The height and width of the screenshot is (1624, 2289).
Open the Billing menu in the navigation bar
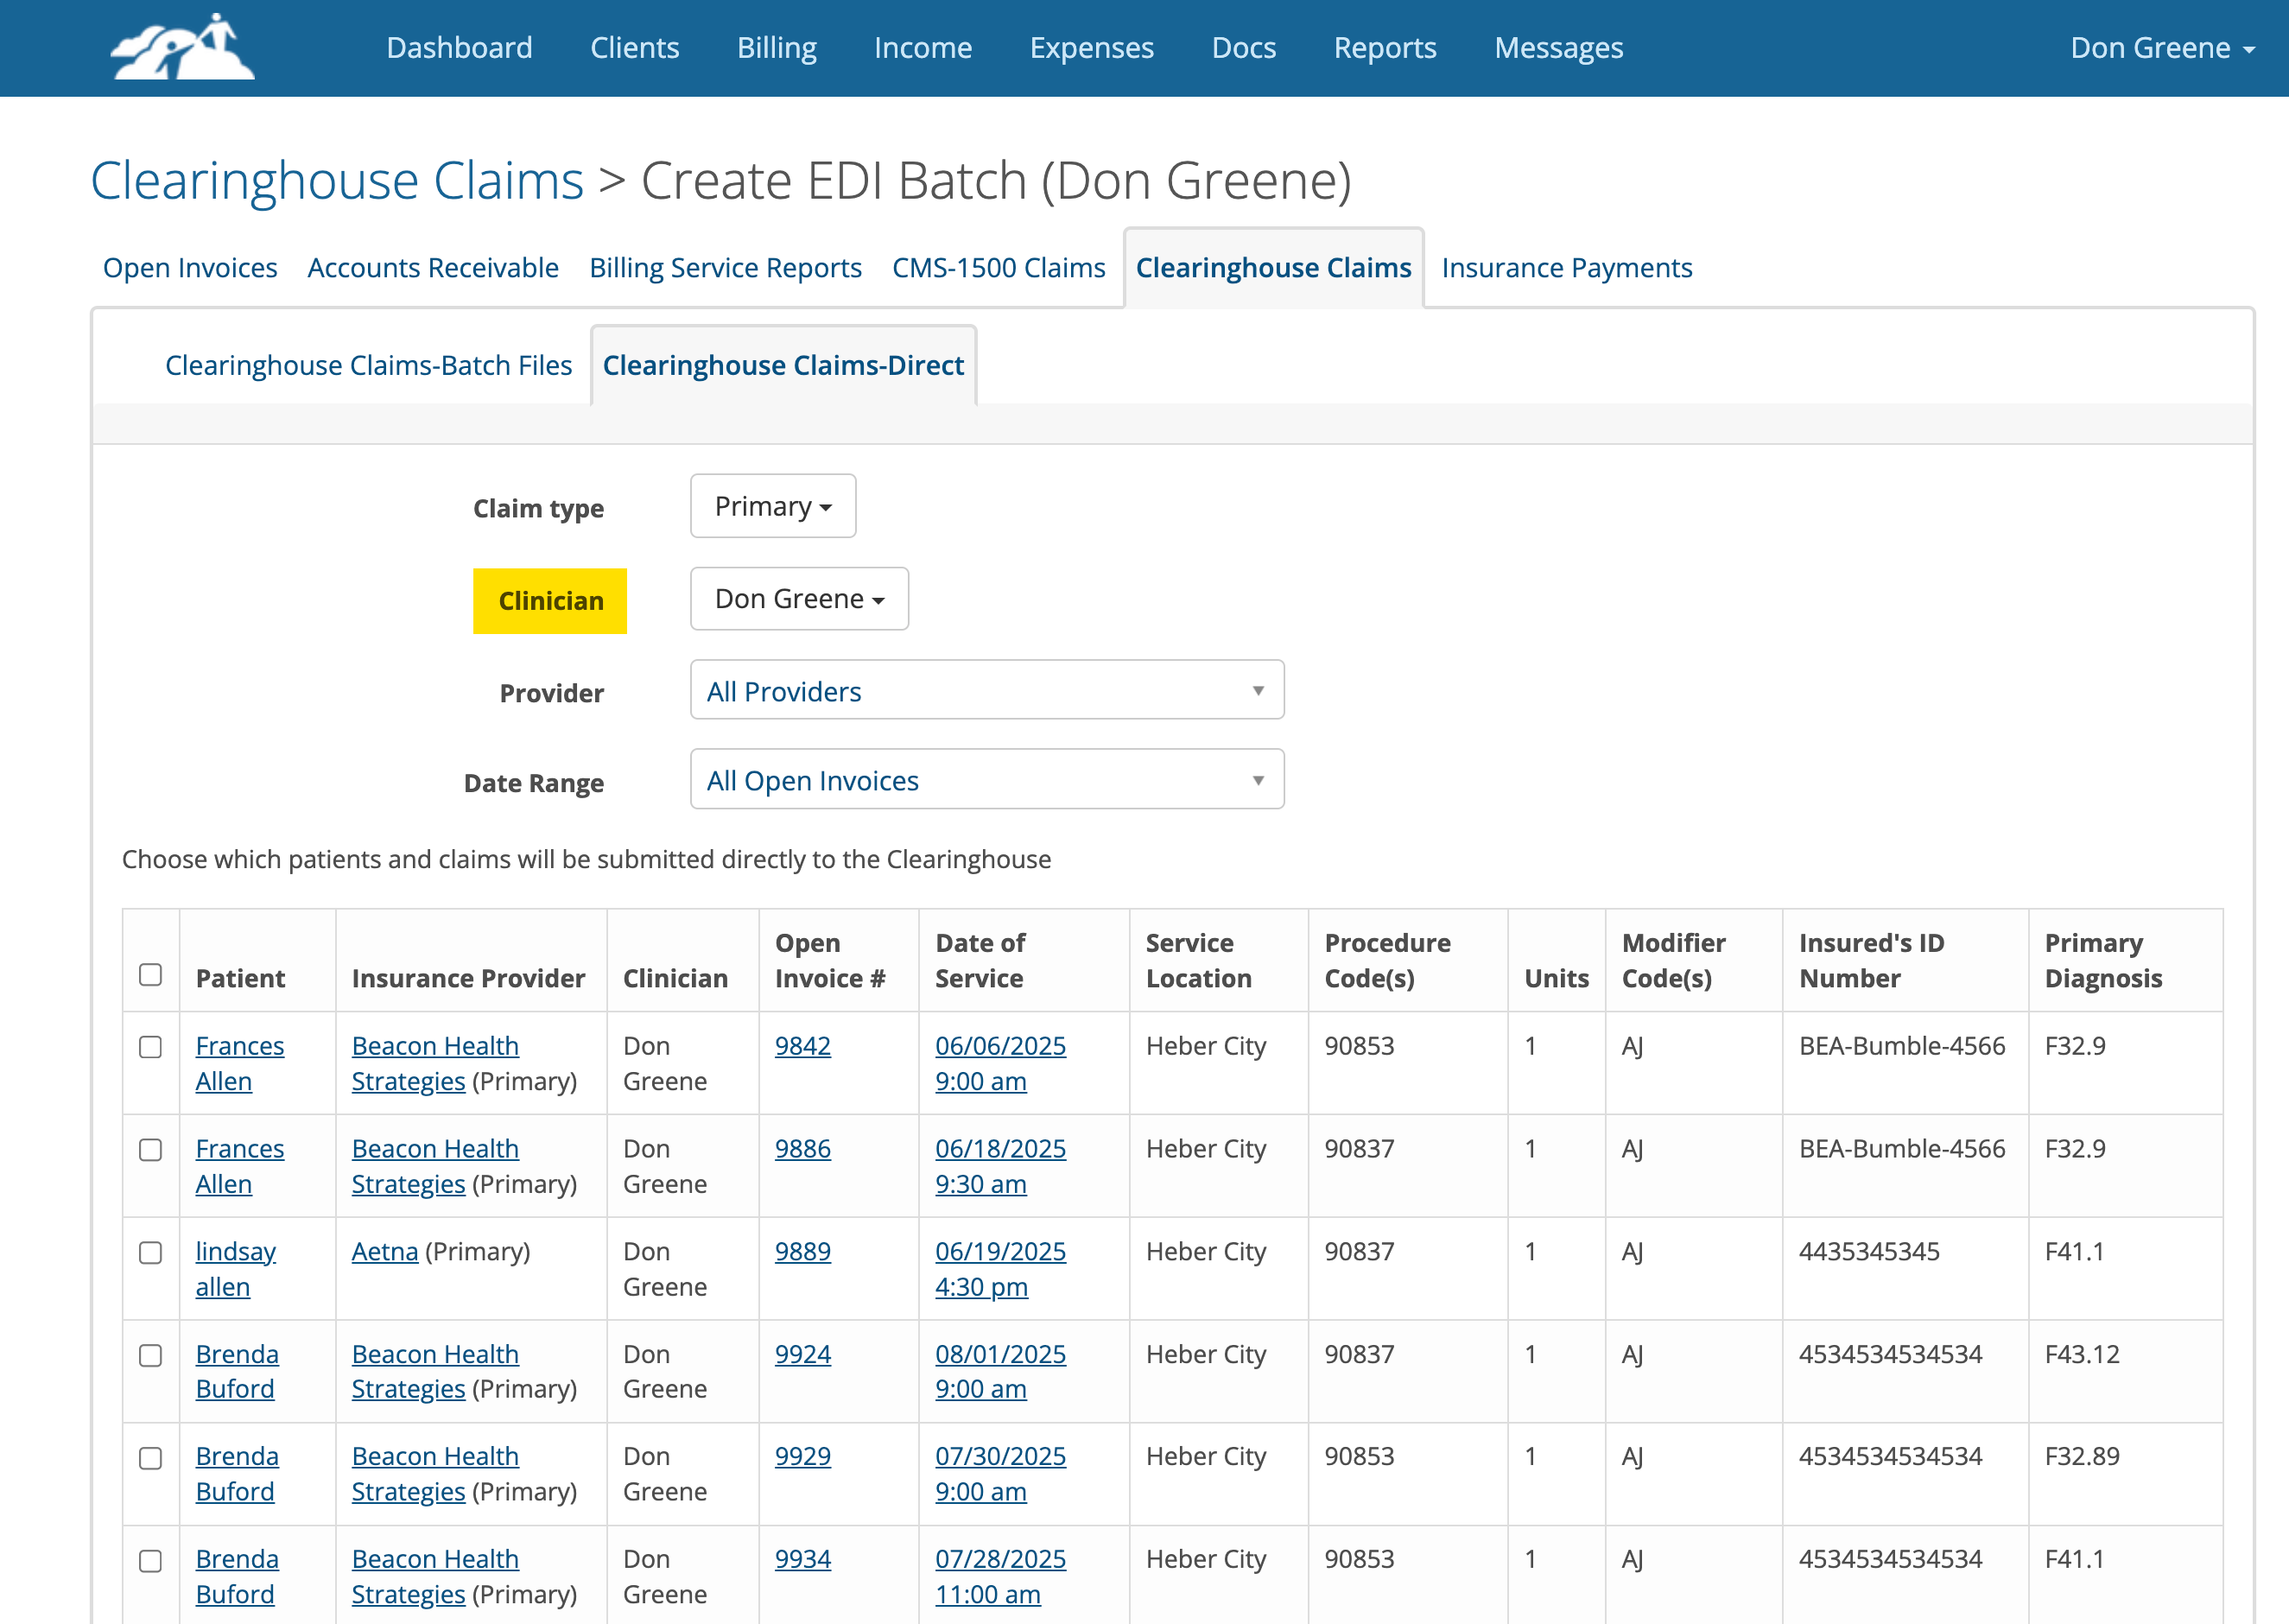776,47
